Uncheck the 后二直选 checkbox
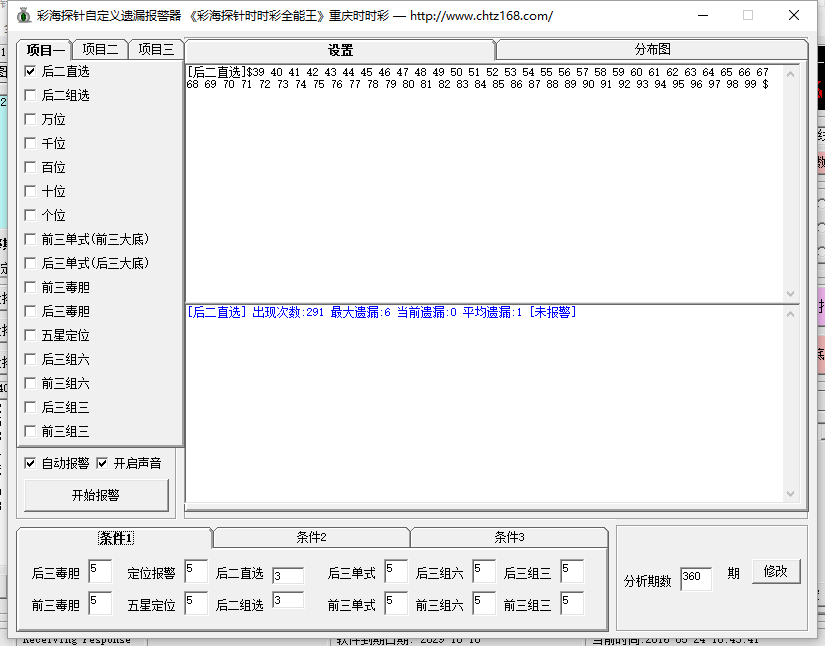 (30, 72)
